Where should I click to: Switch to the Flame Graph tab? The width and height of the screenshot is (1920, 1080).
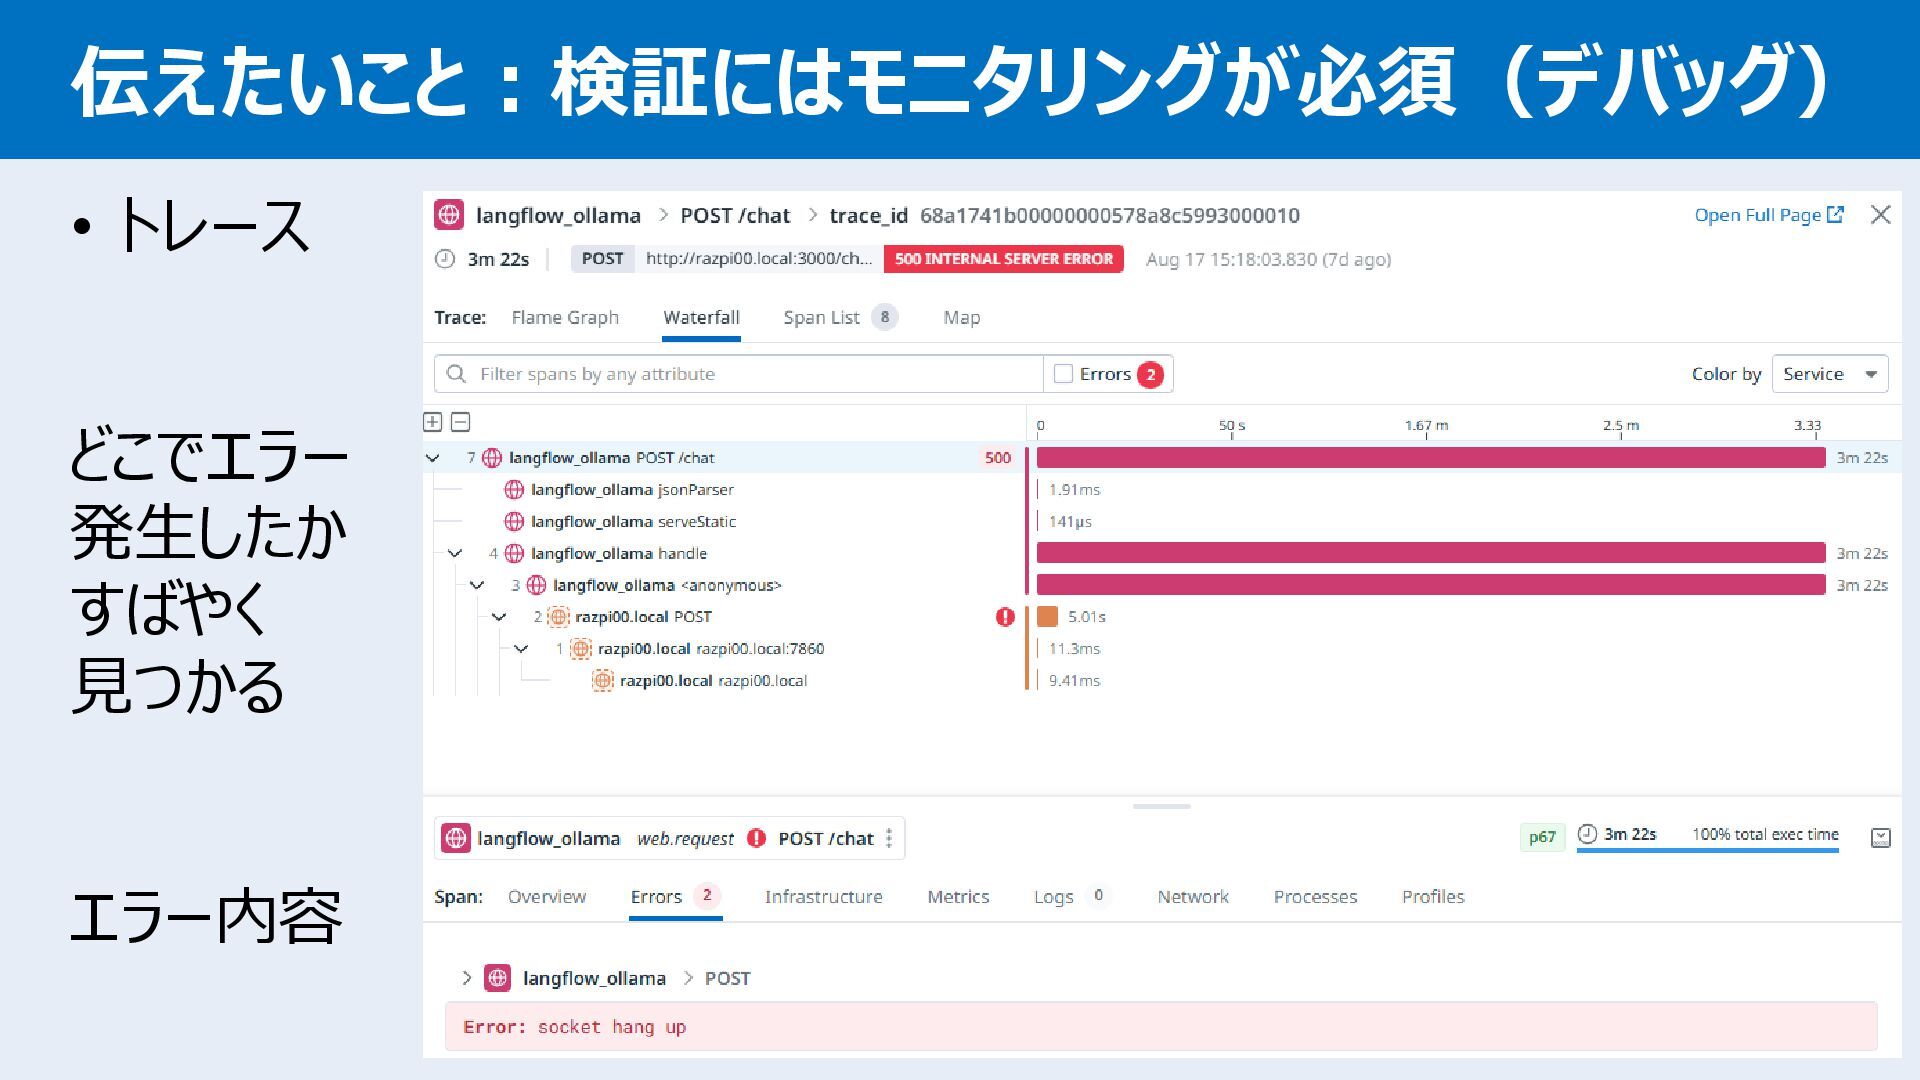pyautogui.click(x=565, y=318)
